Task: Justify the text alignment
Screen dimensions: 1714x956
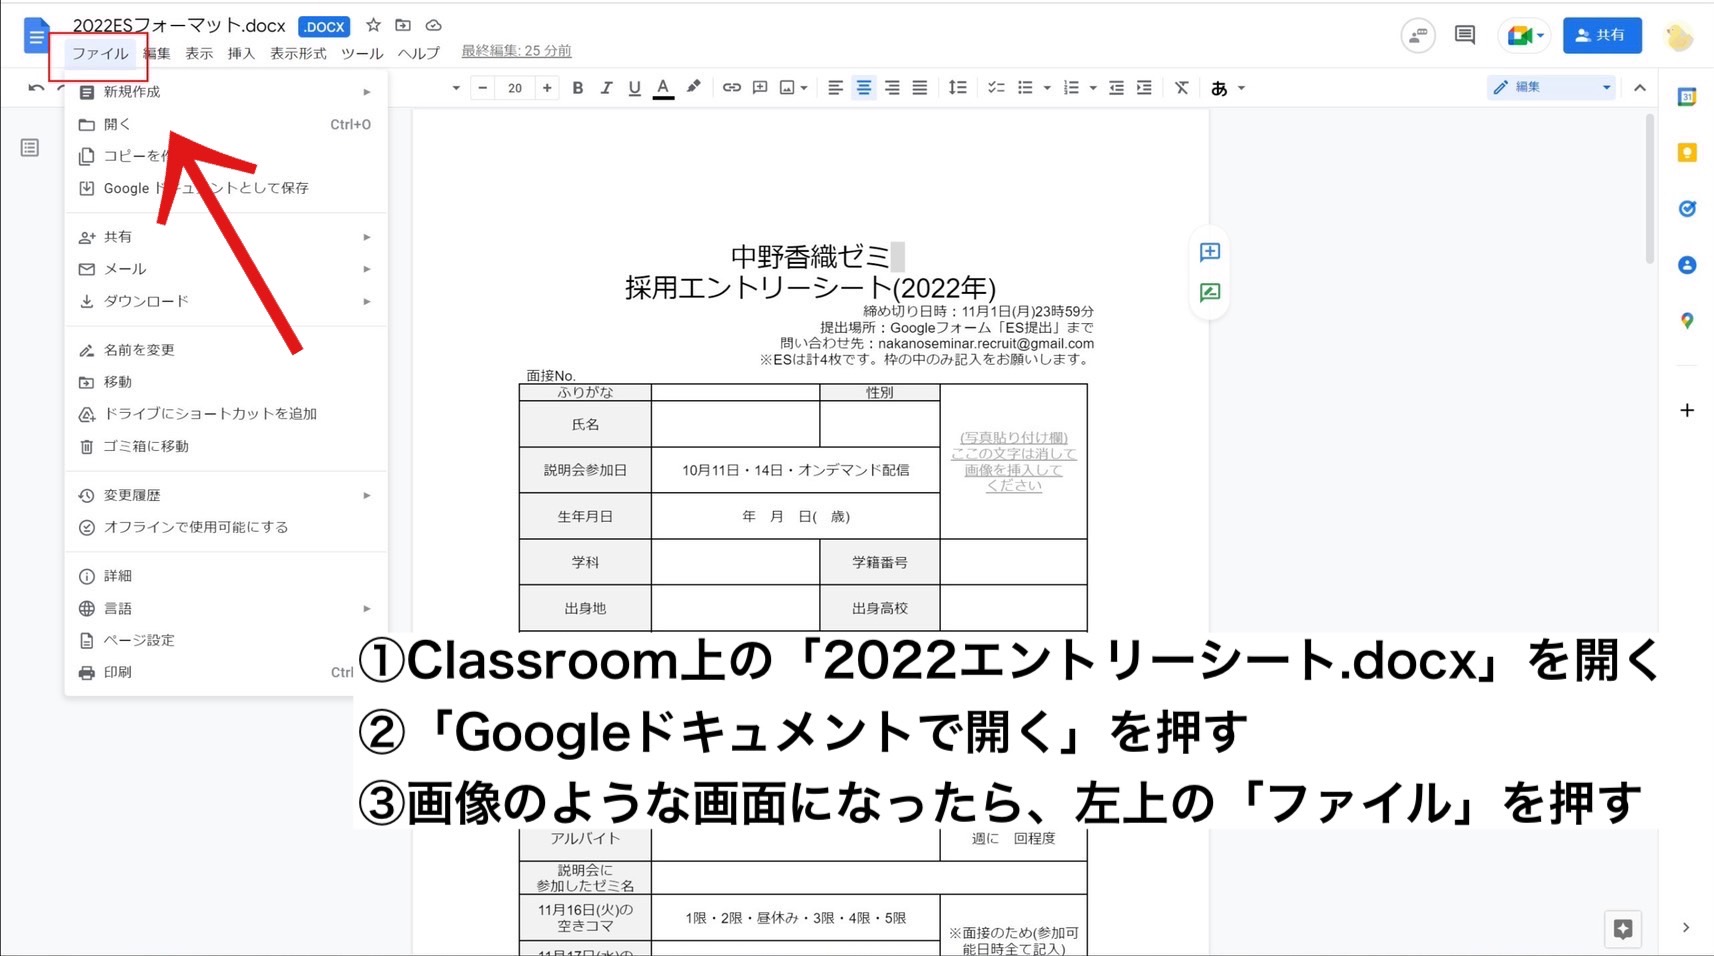Action: tap(920, 88)
